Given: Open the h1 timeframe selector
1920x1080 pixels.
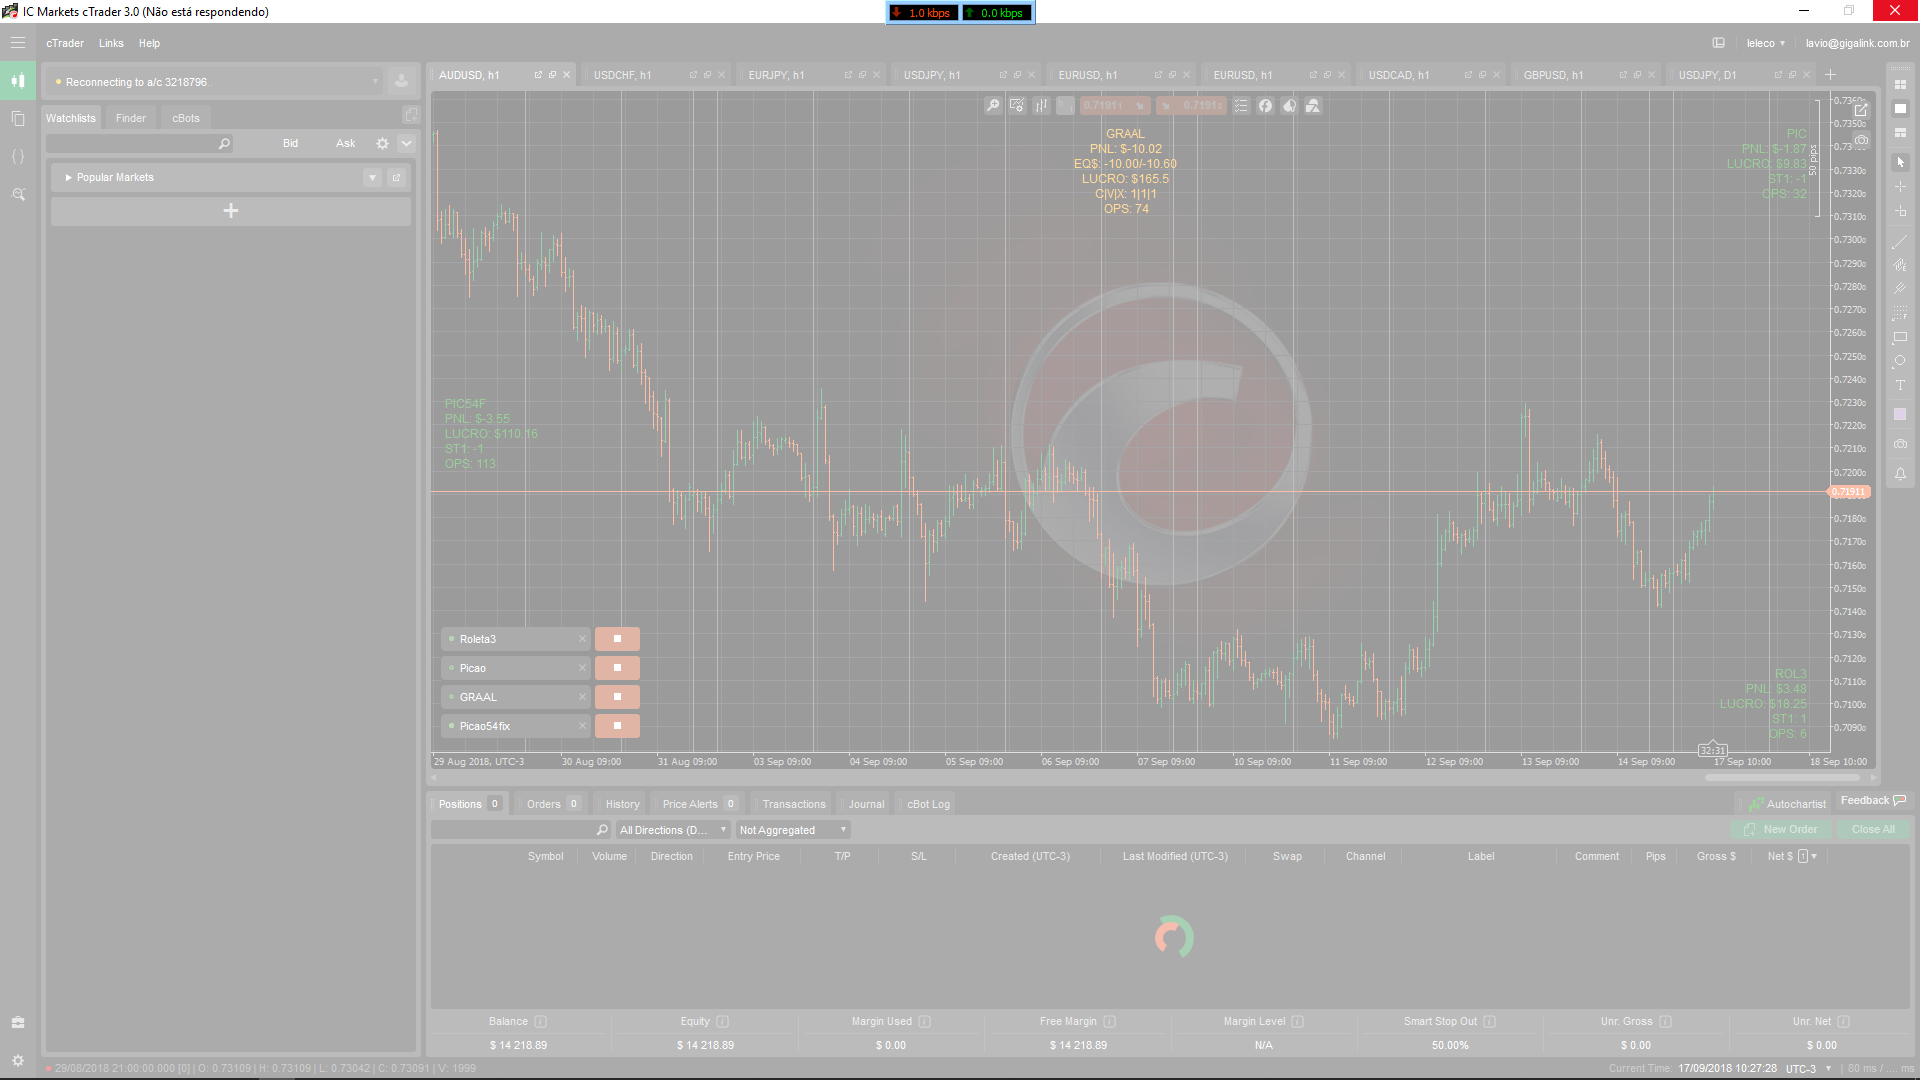Looking at the screenshot, I should click(x=1065, y=106).
